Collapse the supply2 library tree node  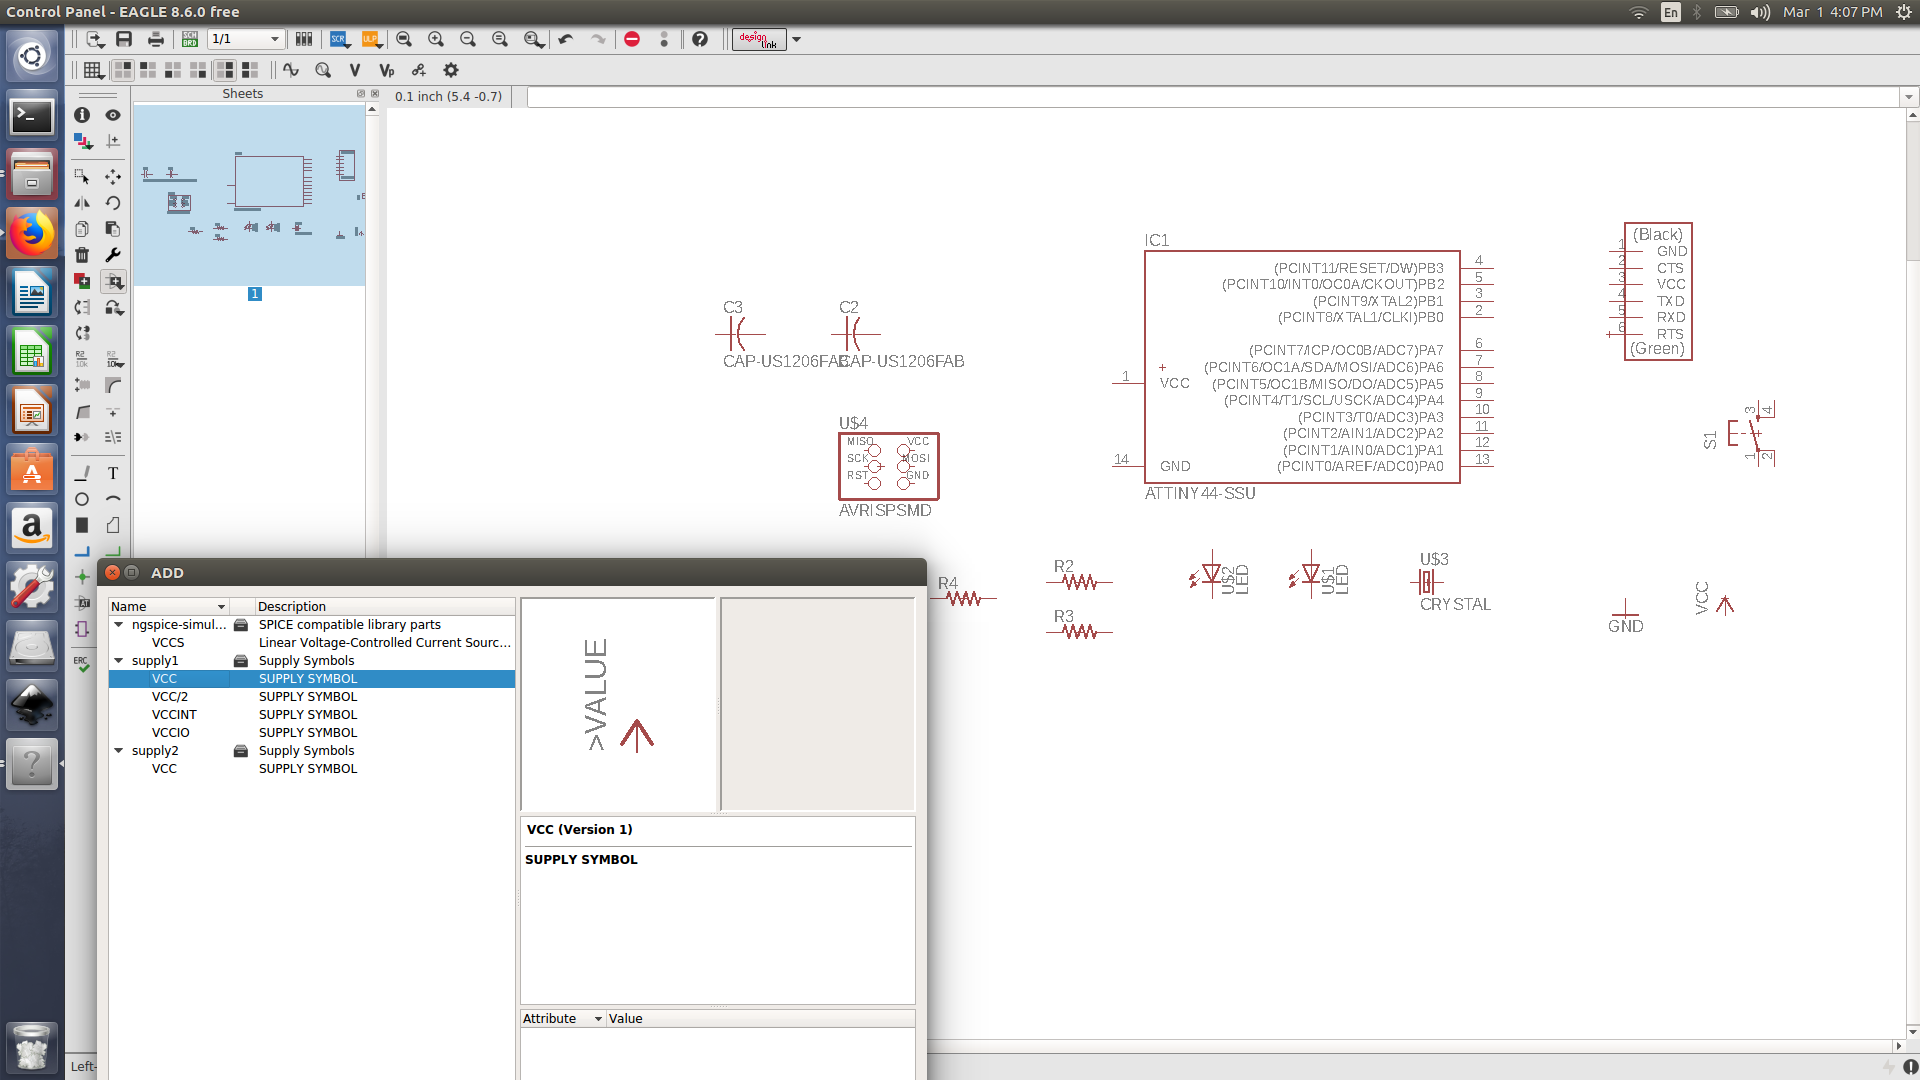pos(119,751)
